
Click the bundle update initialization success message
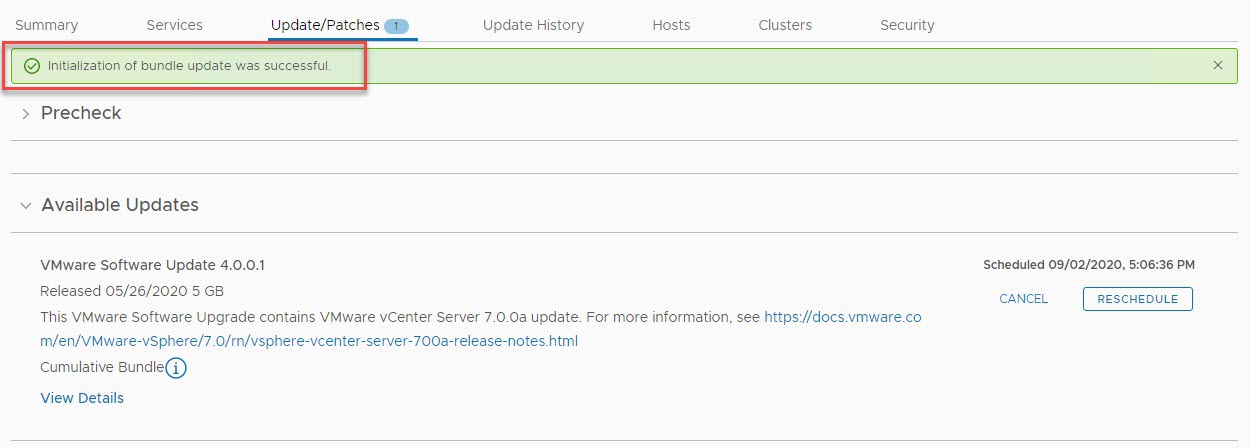[189, 66]
